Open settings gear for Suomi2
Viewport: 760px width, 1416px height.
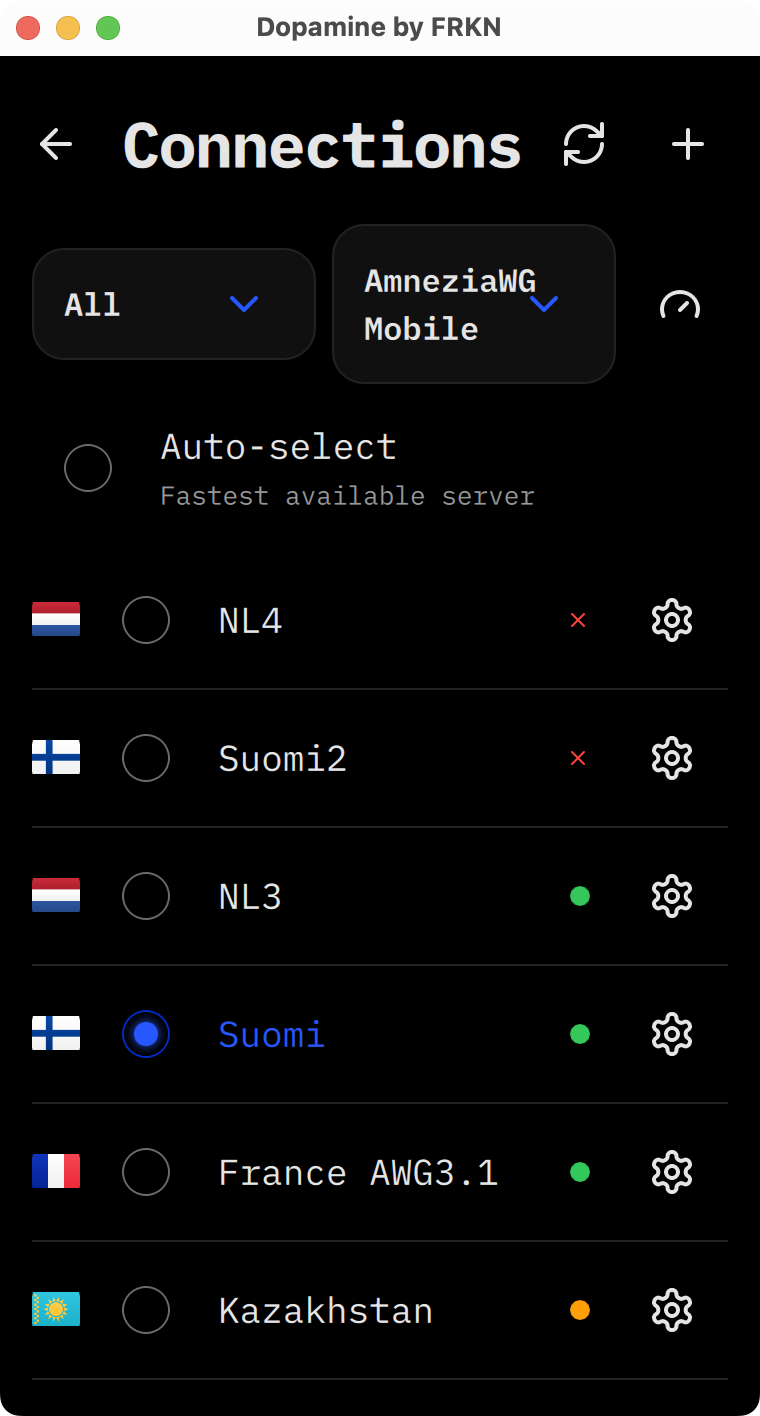672,758
